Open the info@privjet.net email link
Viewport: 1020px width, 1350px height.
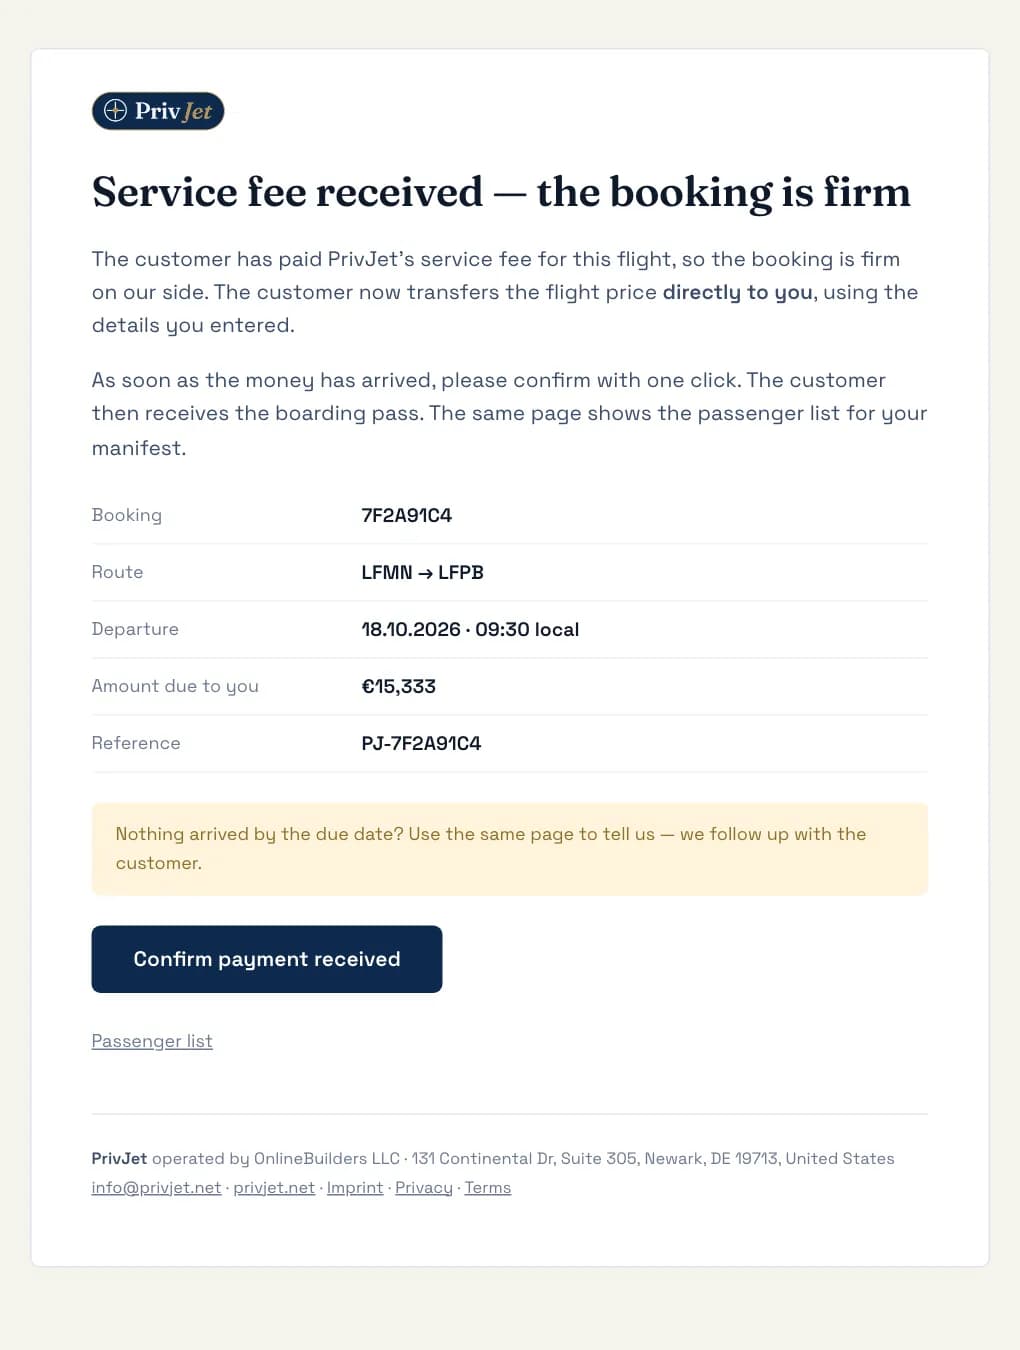pos(156,1187)
